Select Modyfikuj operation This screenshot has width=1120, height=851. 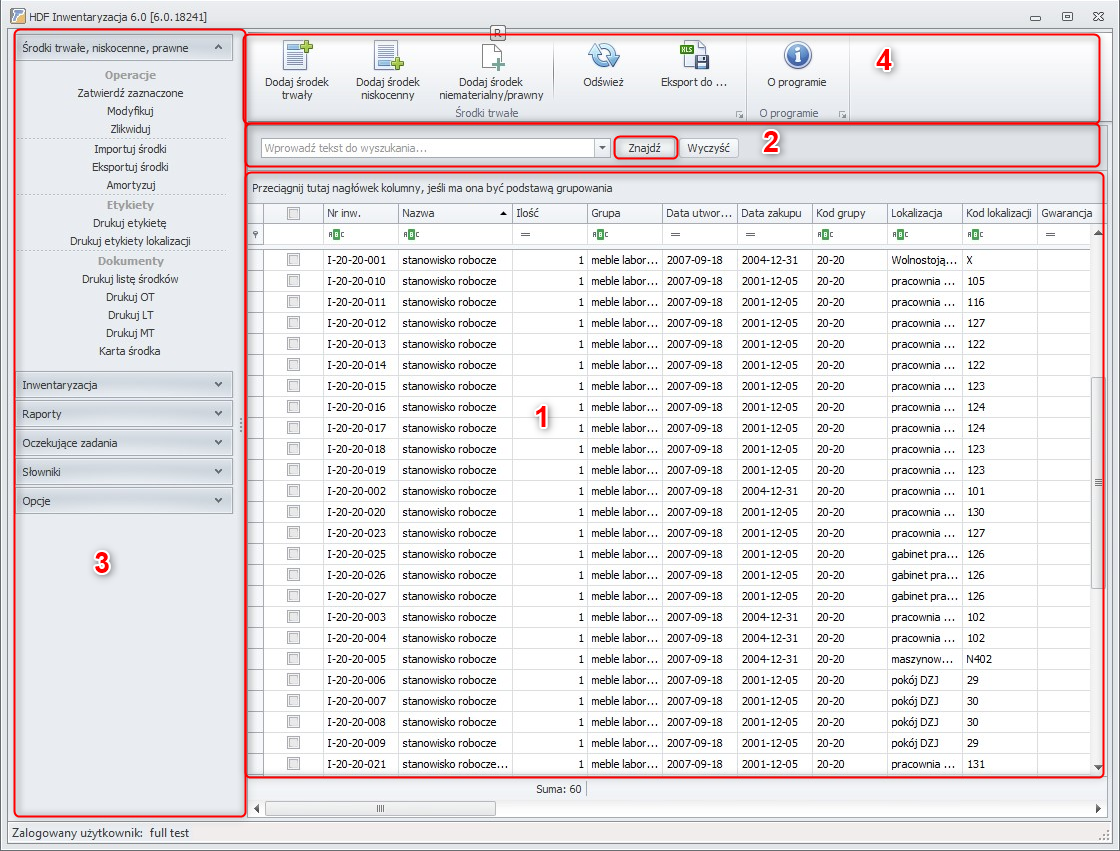point(130,111)
